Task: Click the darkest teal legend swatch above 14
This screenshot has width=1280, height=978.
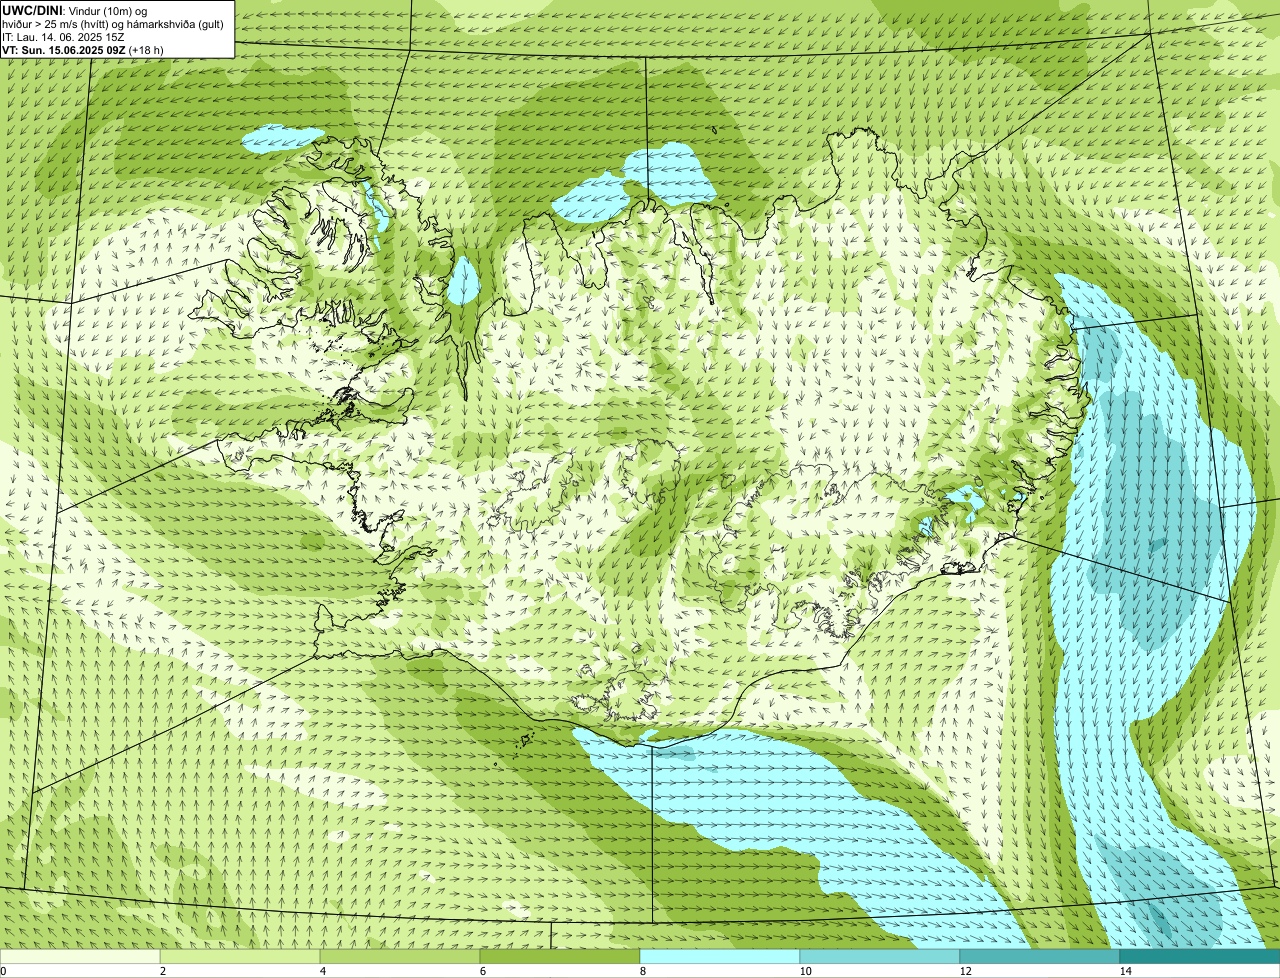Action: [x=1200, y=956]
